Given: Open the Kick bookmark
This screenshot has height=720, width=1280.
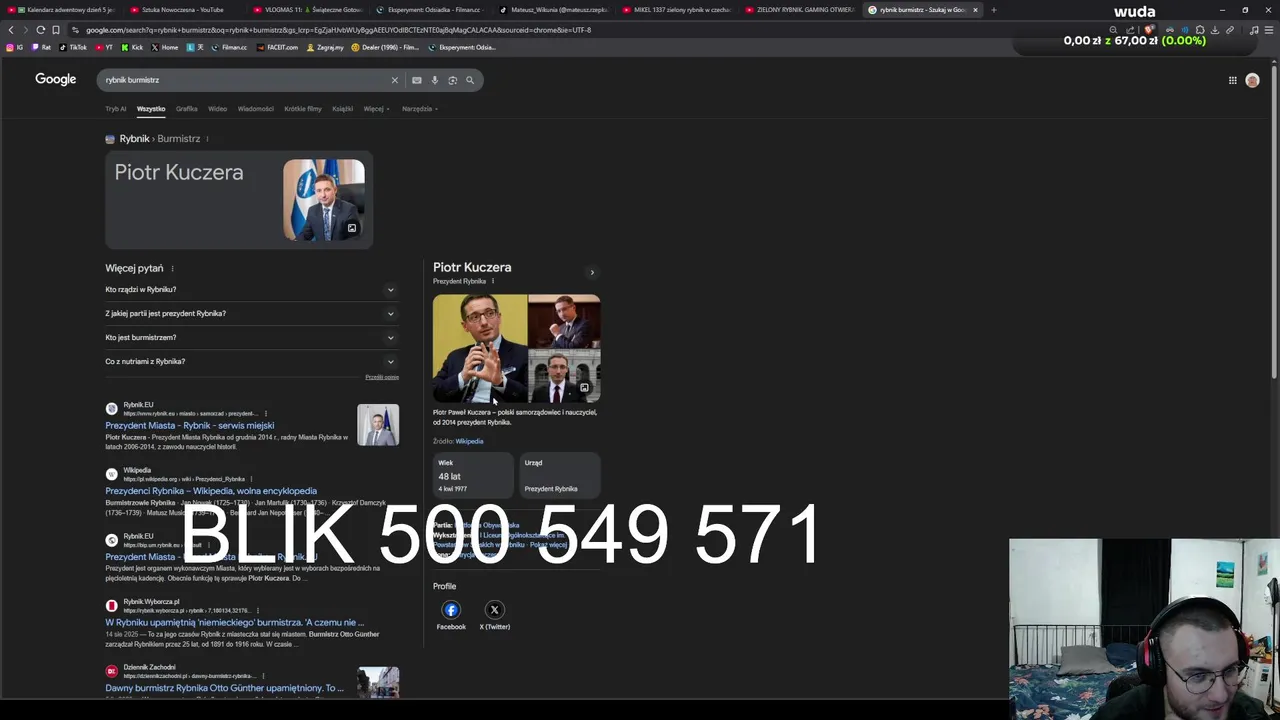Looking at the screenshot, I should pyautogui.click(x=133, y=47).
